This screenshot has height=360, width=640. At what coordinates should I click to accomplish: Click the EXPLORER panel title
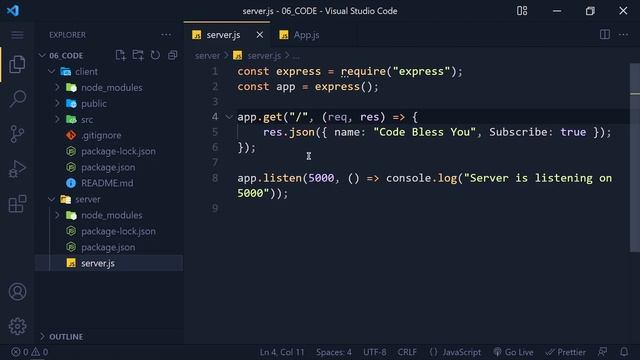(67, 35)
